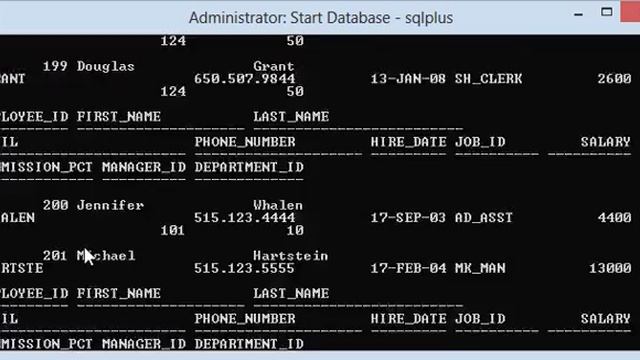
Task: Click employee ID 199
Action: coord(55,66)
